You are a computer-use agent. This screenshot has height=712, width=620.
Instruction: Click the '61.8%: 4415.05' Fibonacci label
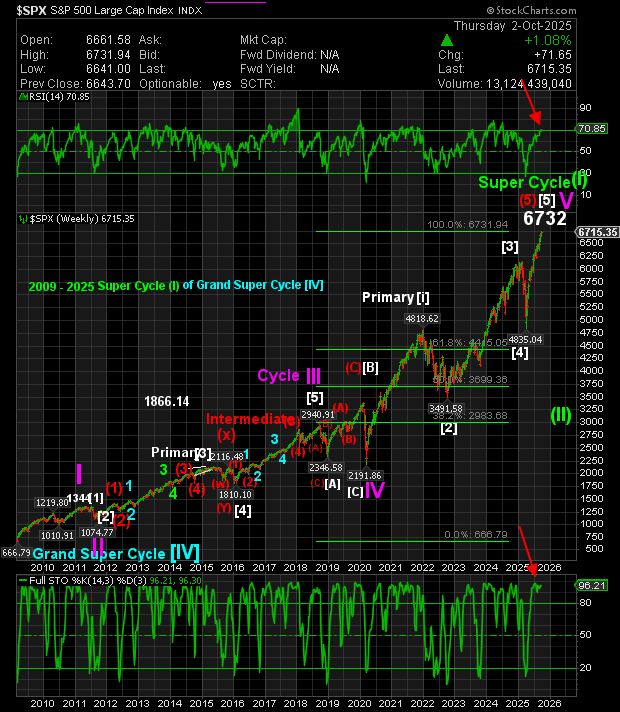tap(469, 342)
